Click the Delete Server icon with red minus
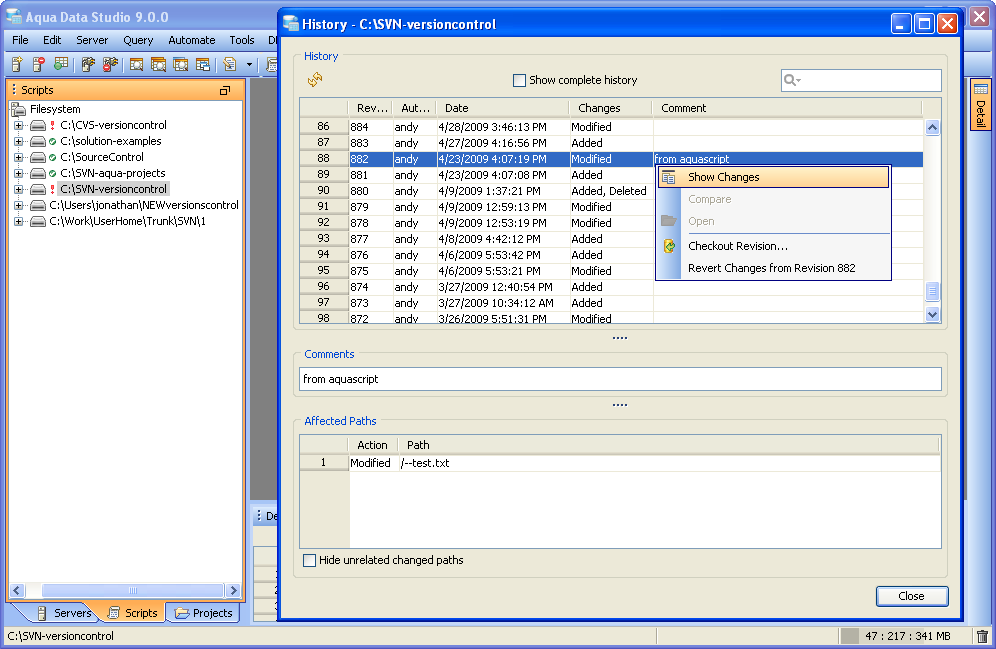The height and width of the screenshot is (649, 996). point(39,64)
